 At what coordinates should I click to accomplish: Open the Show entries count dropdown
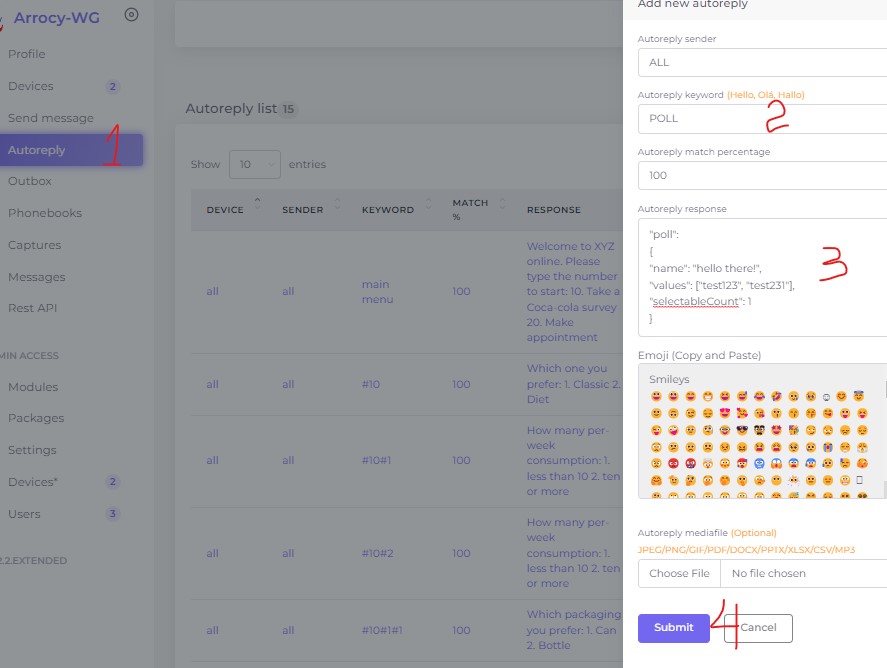point(254,164)
